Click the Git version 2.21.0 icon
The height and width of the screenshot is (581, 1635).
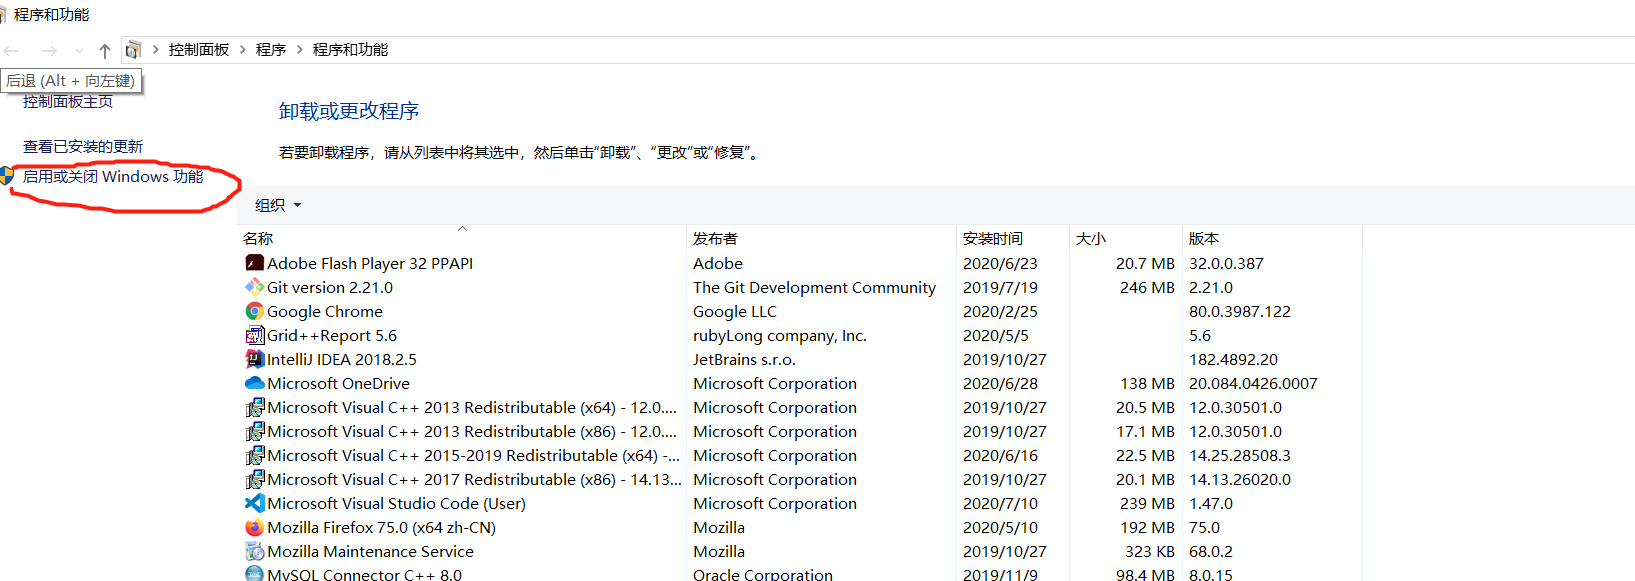coord(255,287)
